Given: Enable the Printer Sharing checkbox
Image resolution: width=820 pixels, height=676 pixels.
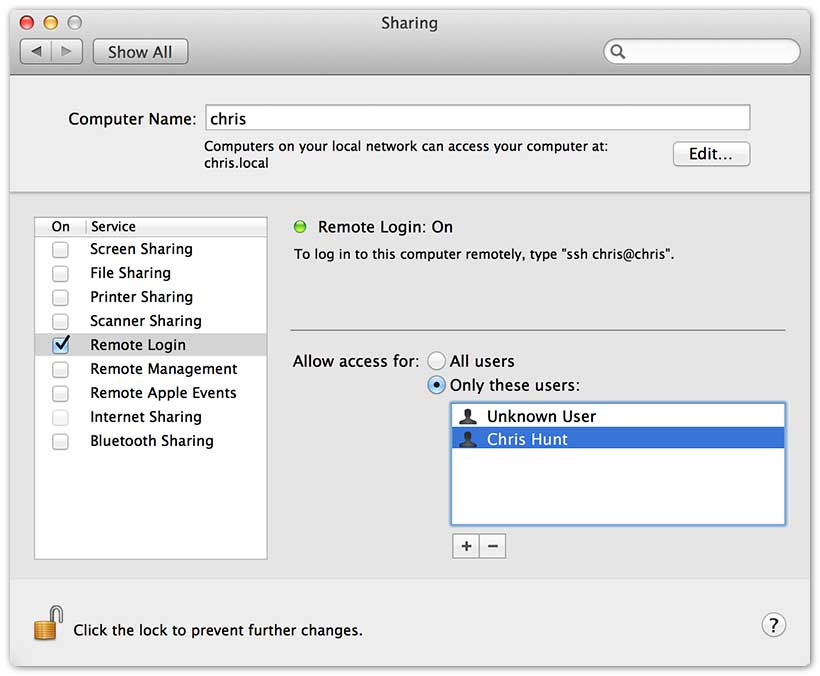Looking at the screenshot, I should (60, 297).
